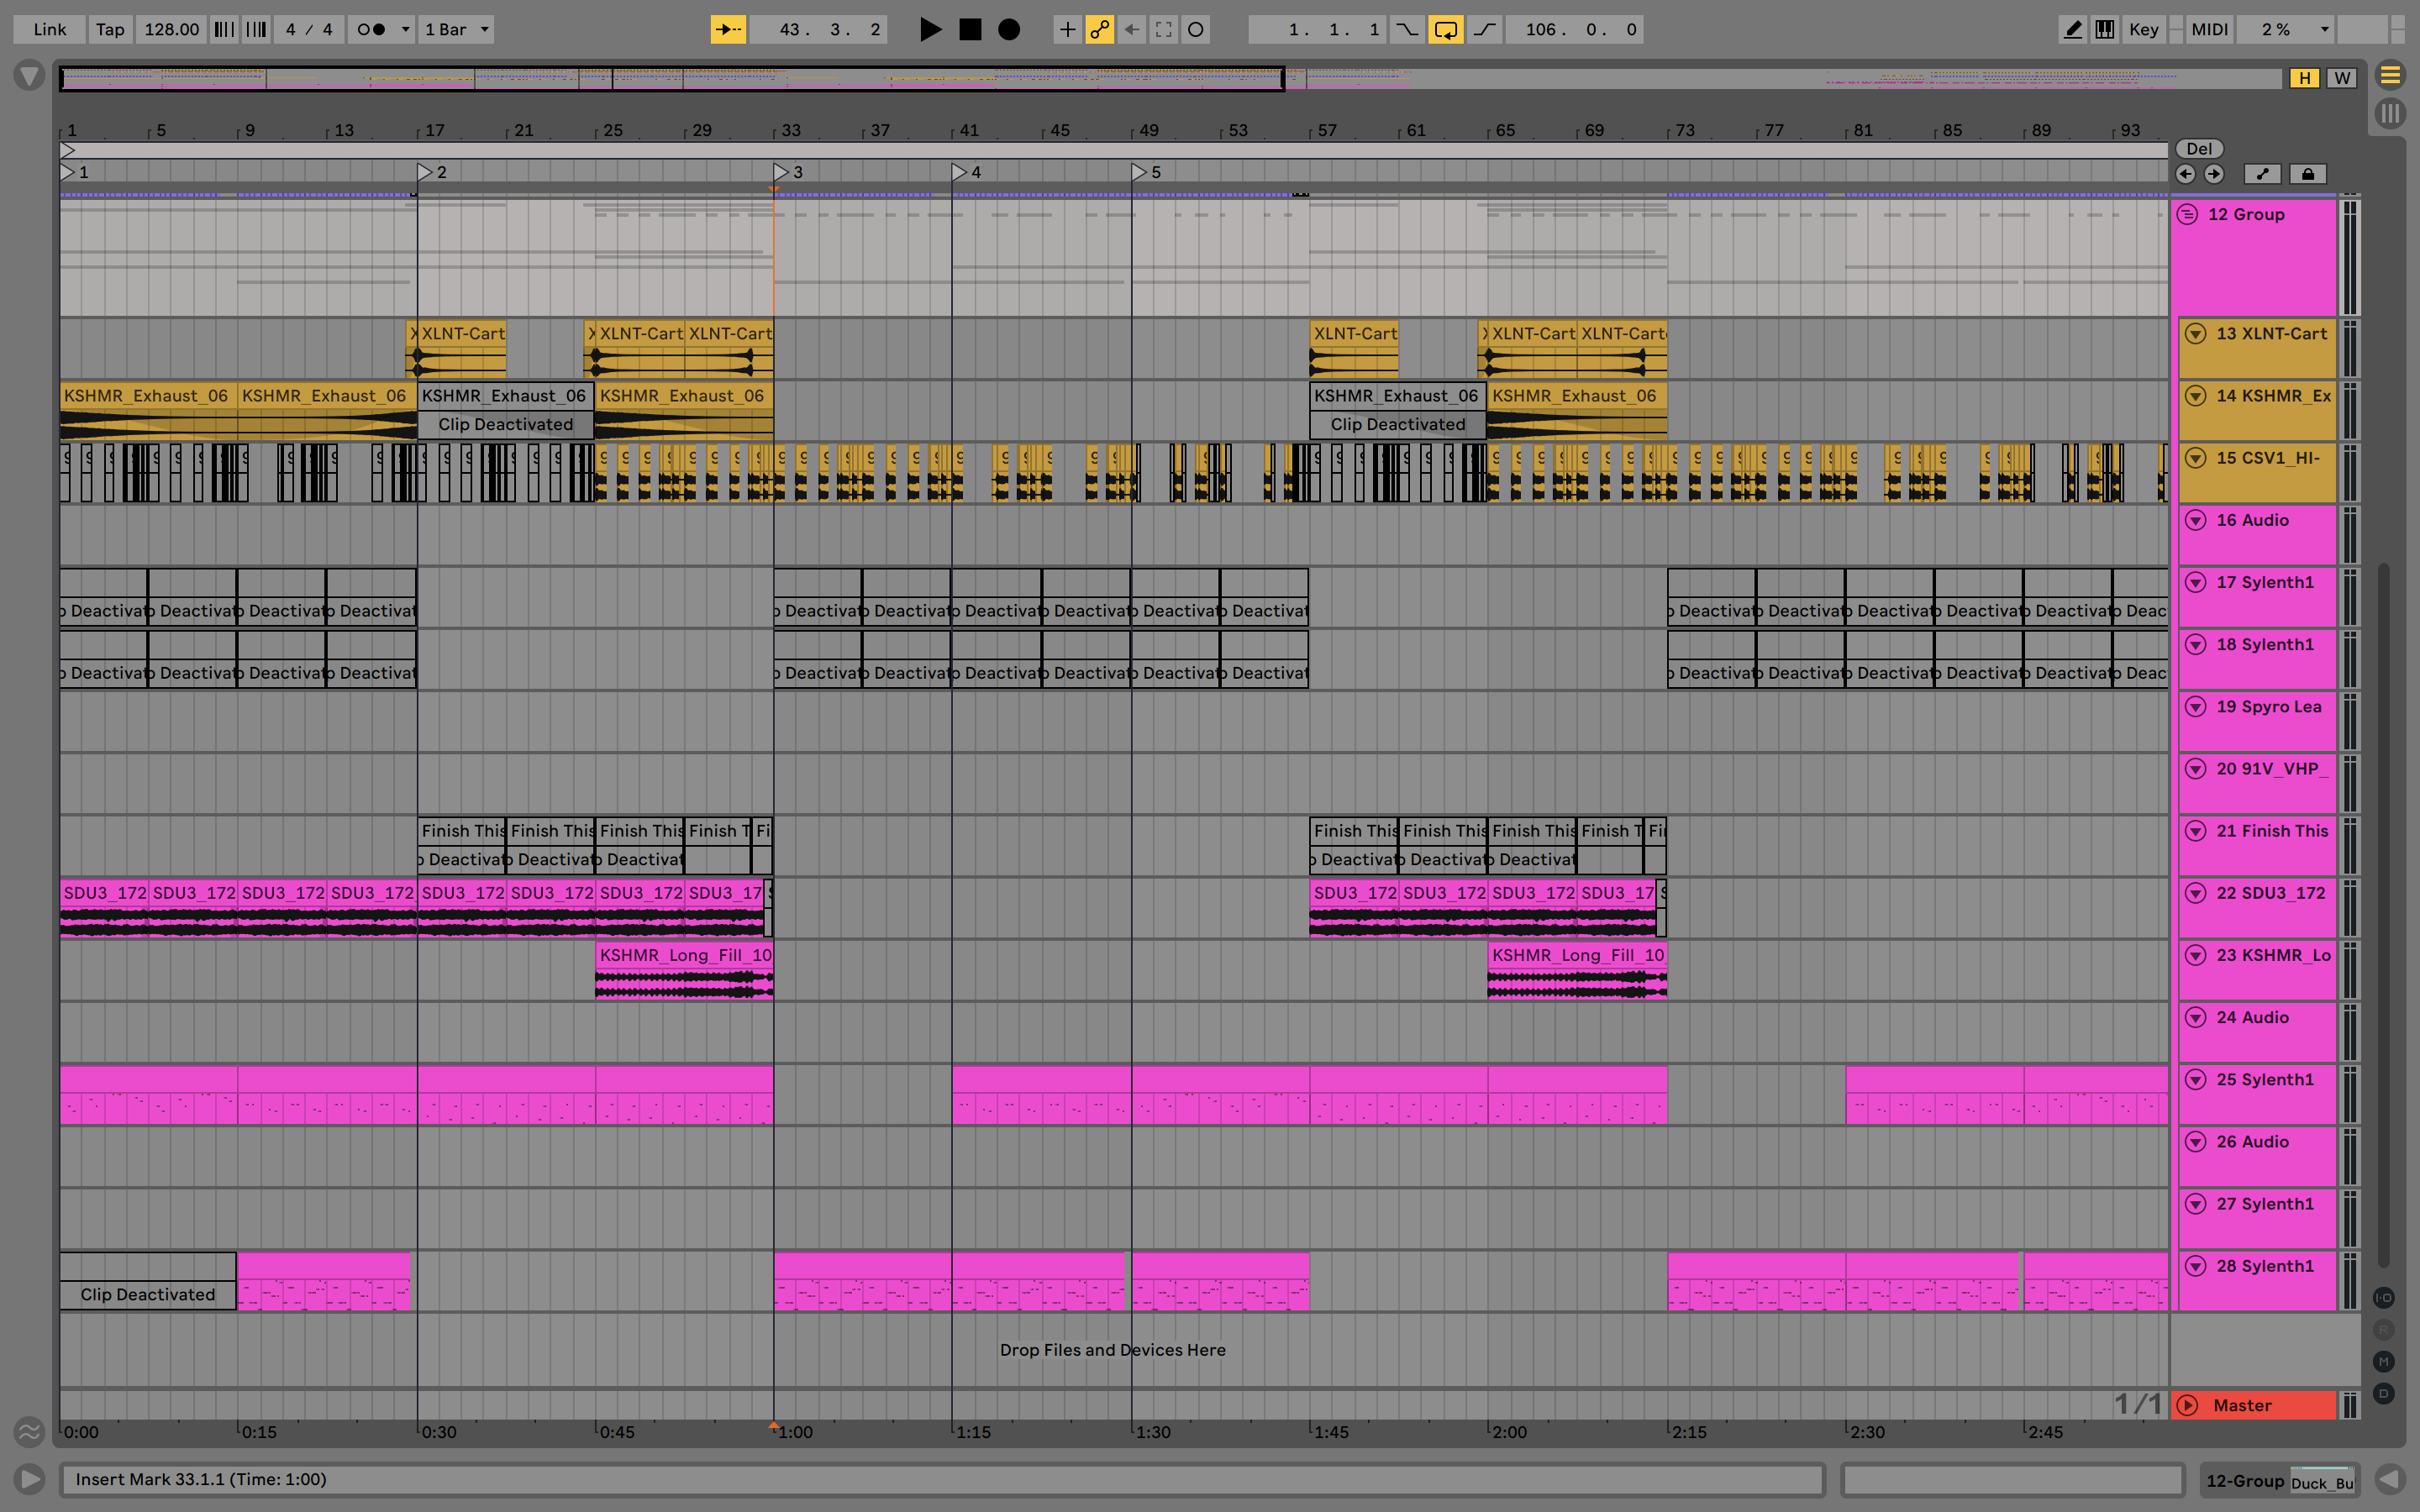Nudge tempo down button

(224, 29)
